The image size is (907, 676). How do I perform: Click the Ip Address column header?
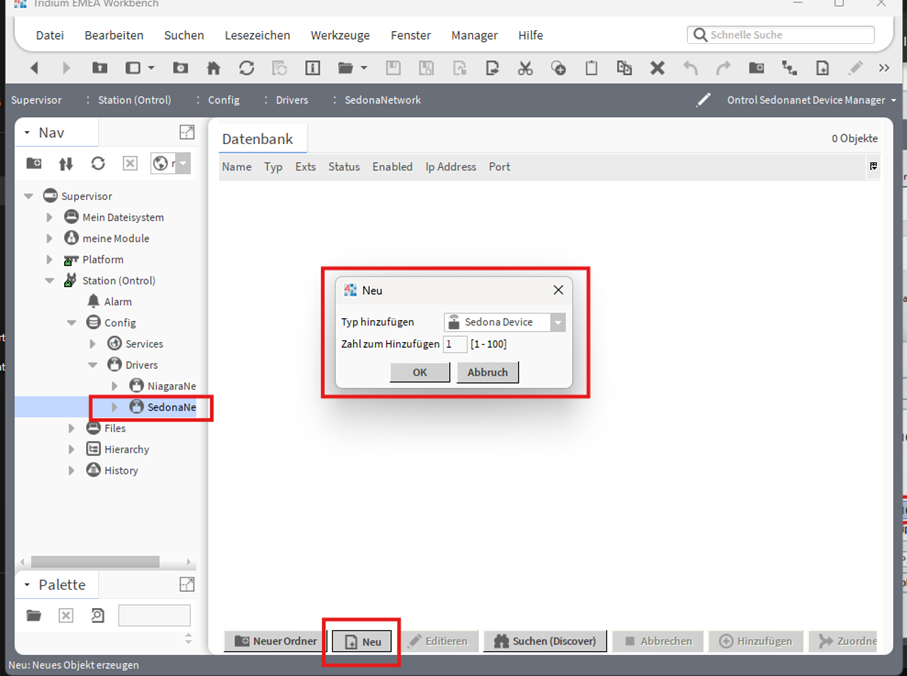coord(451,167)
